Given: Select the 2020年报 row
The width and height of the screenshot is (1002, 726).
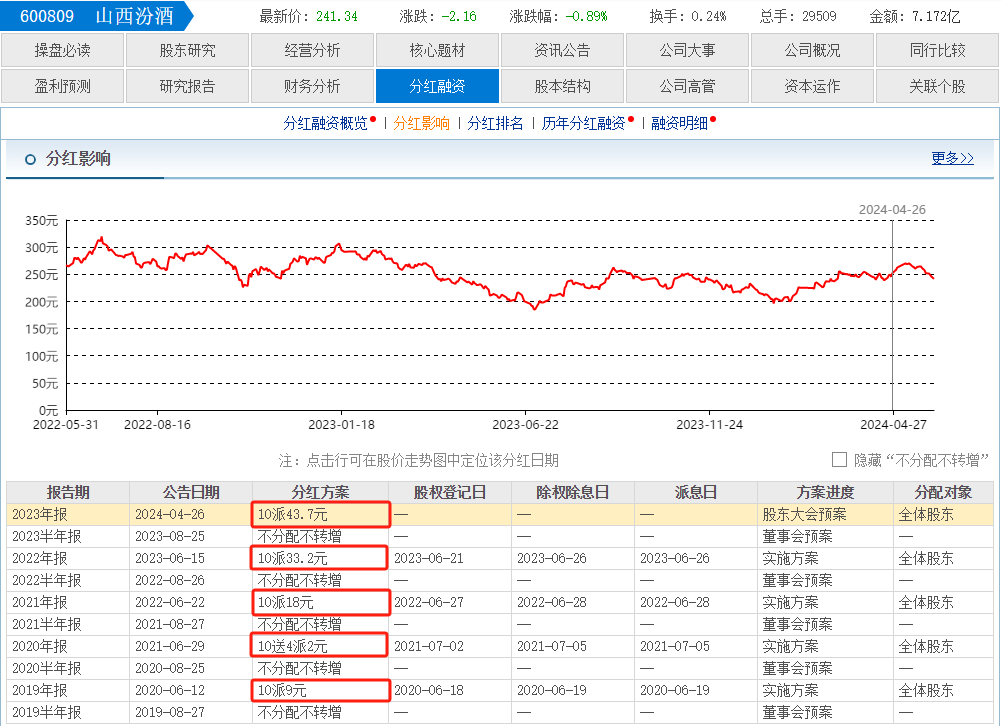Looking at the screenshot, I should (500, 647).
